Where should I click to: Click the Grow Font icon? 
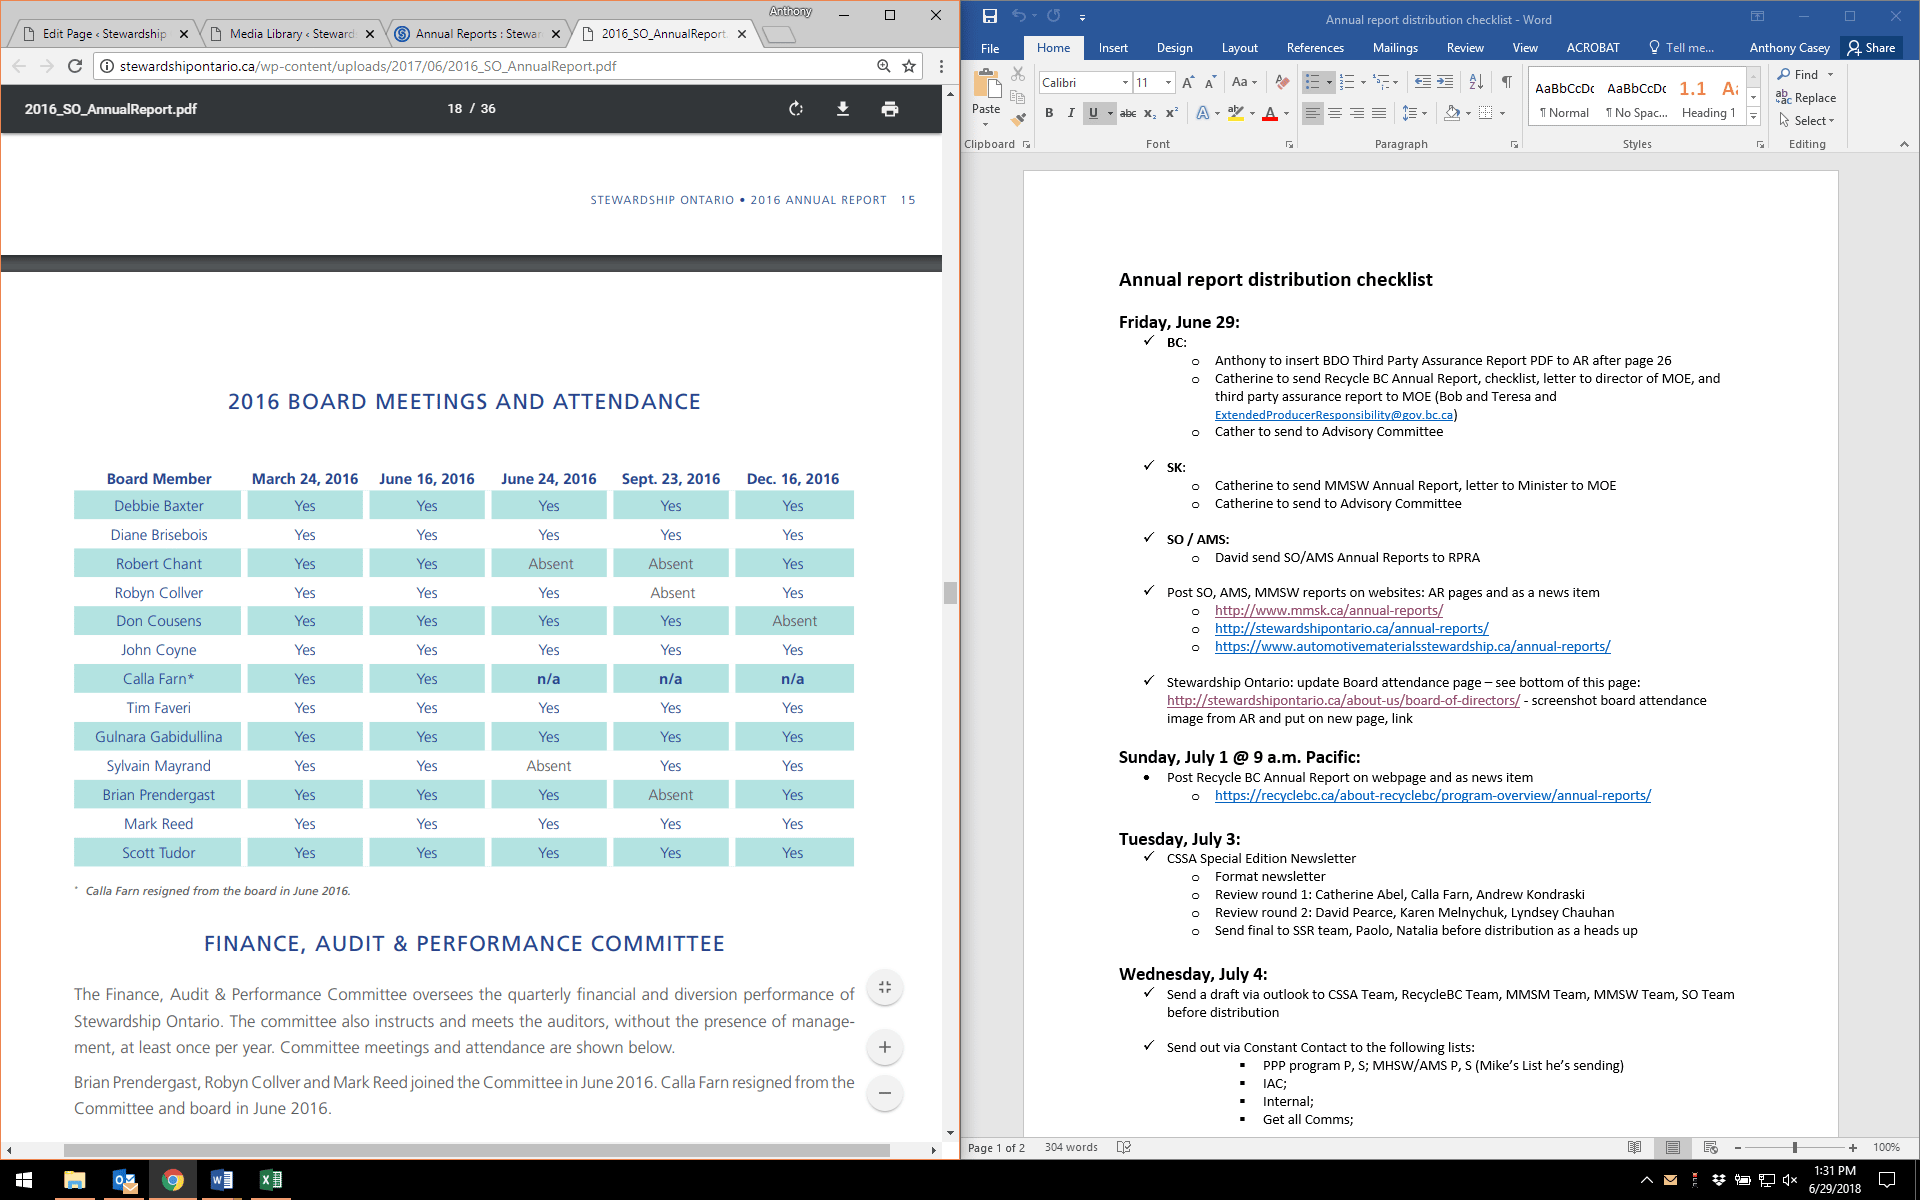click(1188, 82)
